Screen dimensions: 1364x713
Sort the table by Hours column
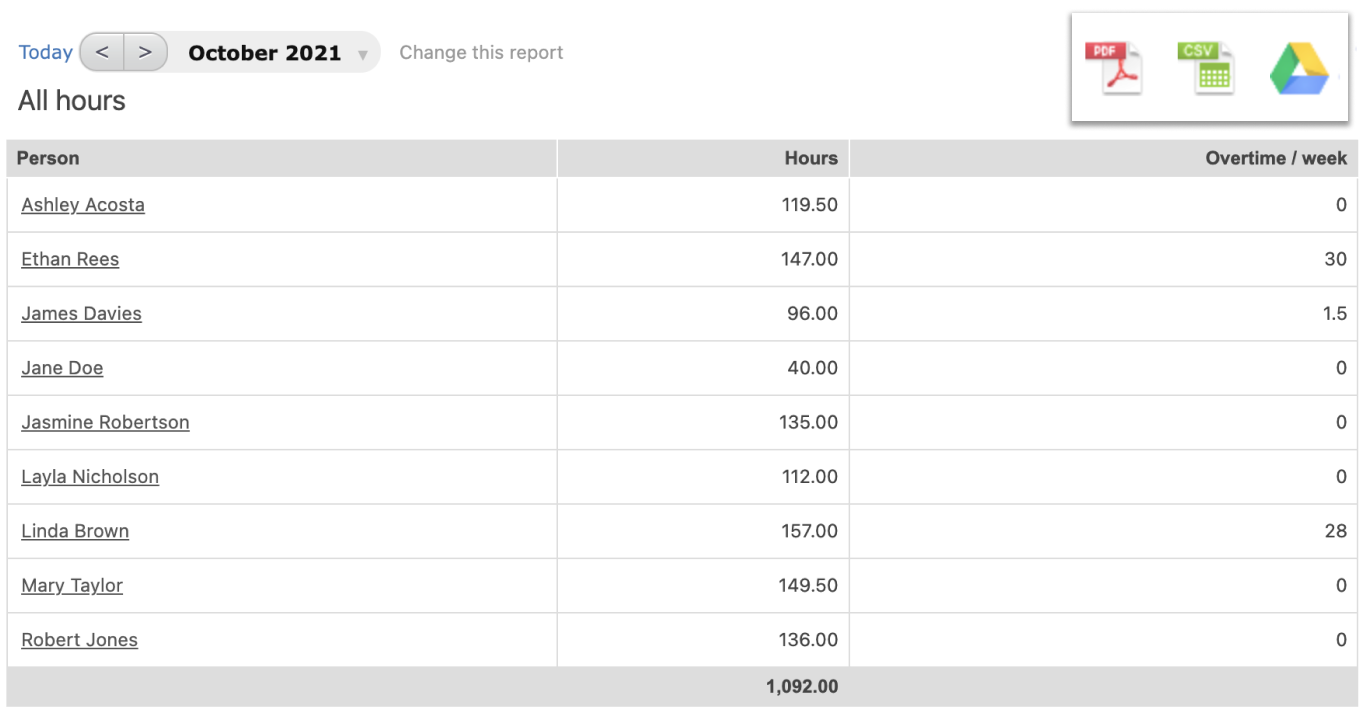[810, 158]
